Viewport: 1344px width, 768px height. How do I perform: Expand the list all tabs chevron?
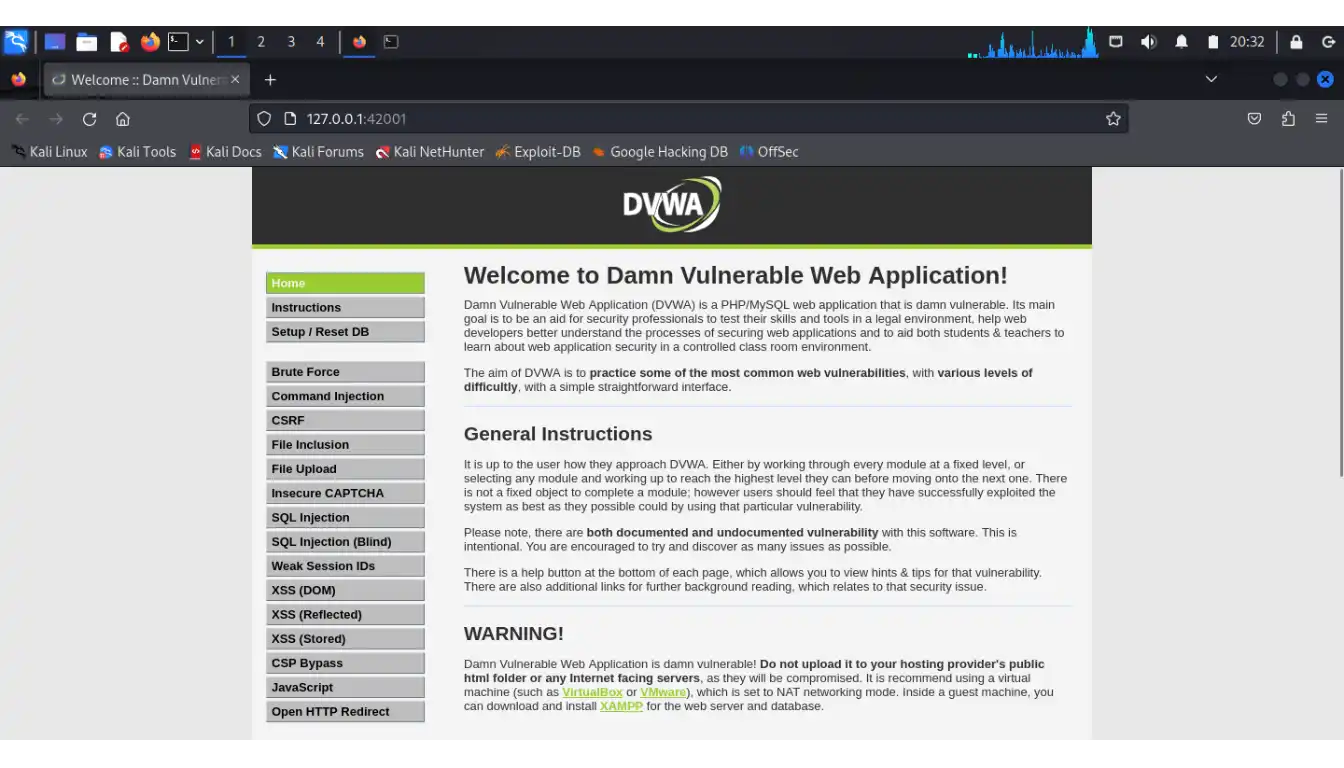[1211, 79]
